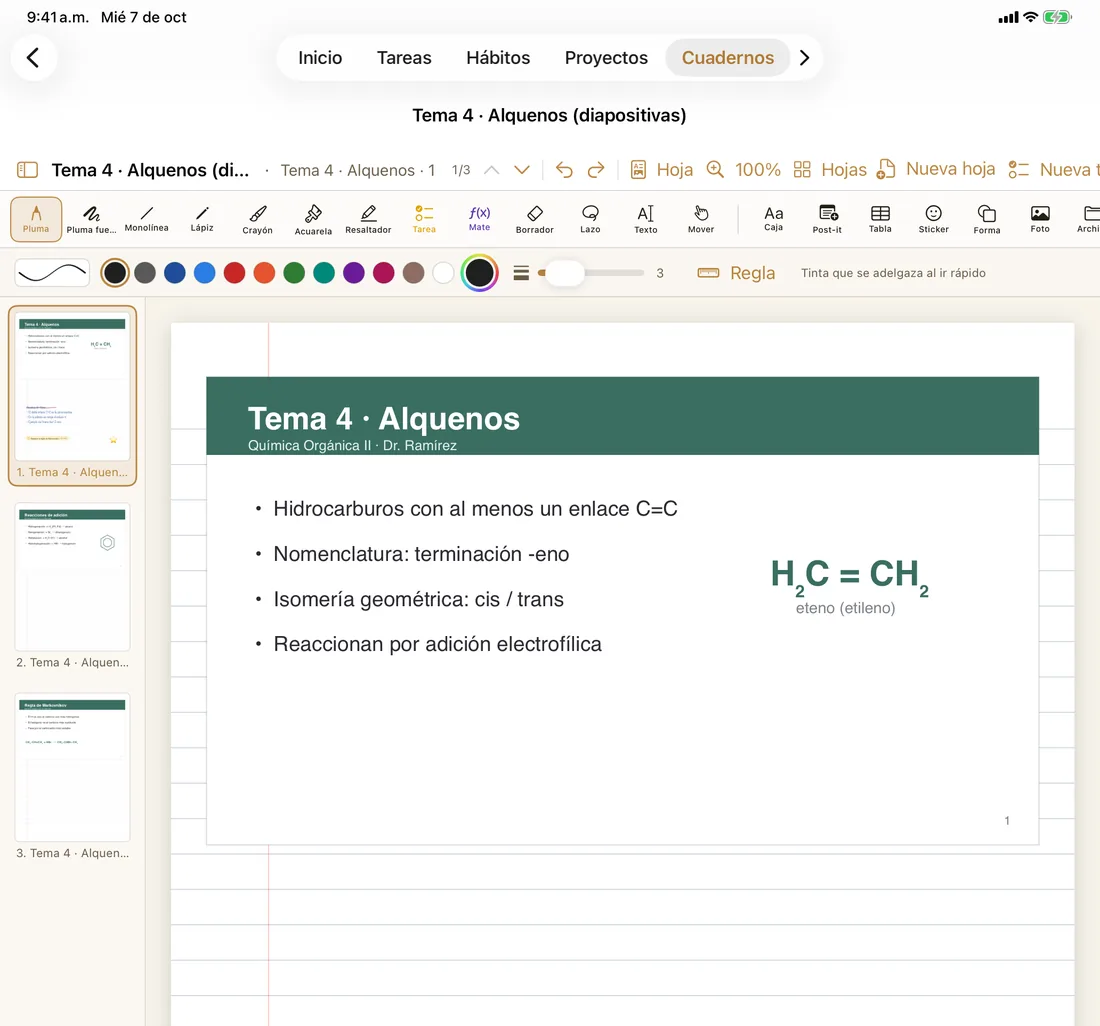The image size is (1100, 1026).
Task: Switch to the Hábitos tab
Action: point(498,58)
